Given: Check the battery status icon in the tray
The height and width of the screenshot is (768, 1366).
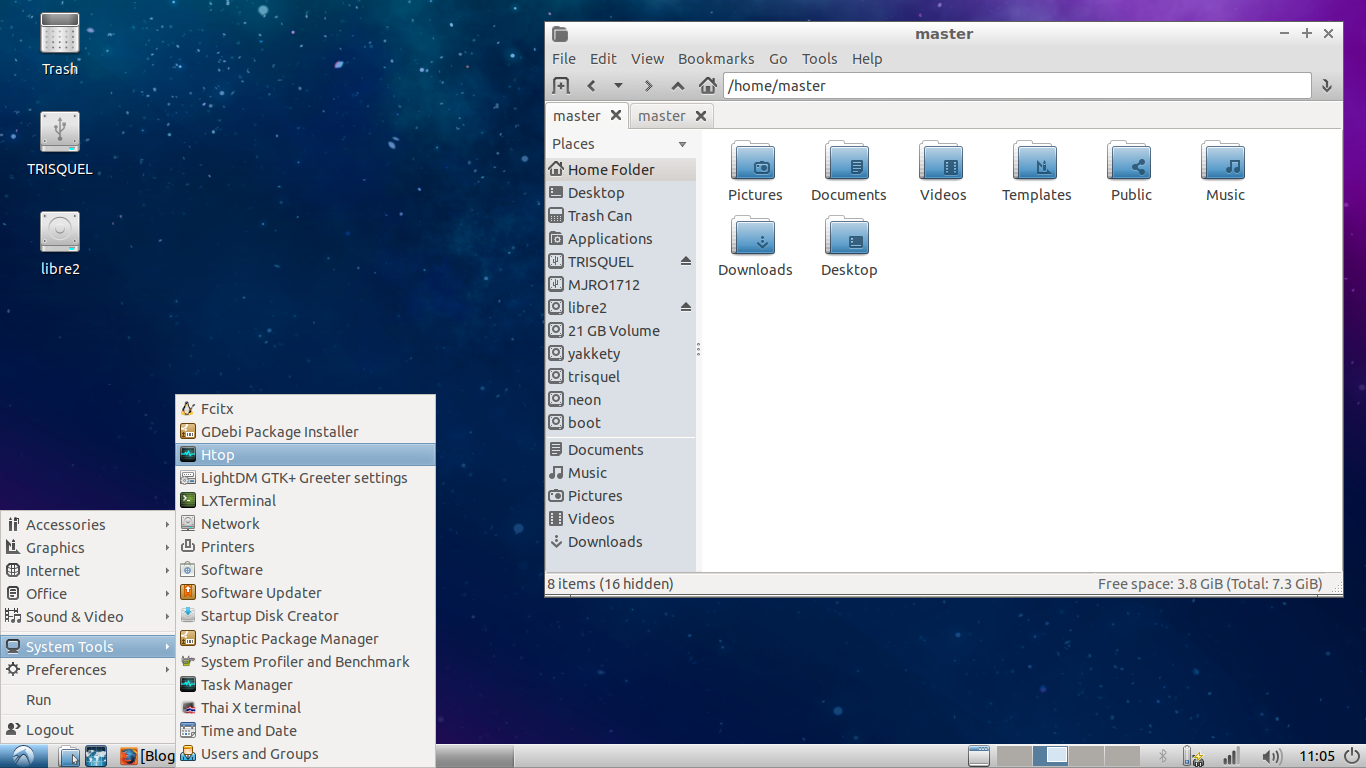Looking at the screenshot, I should 1194,757.
